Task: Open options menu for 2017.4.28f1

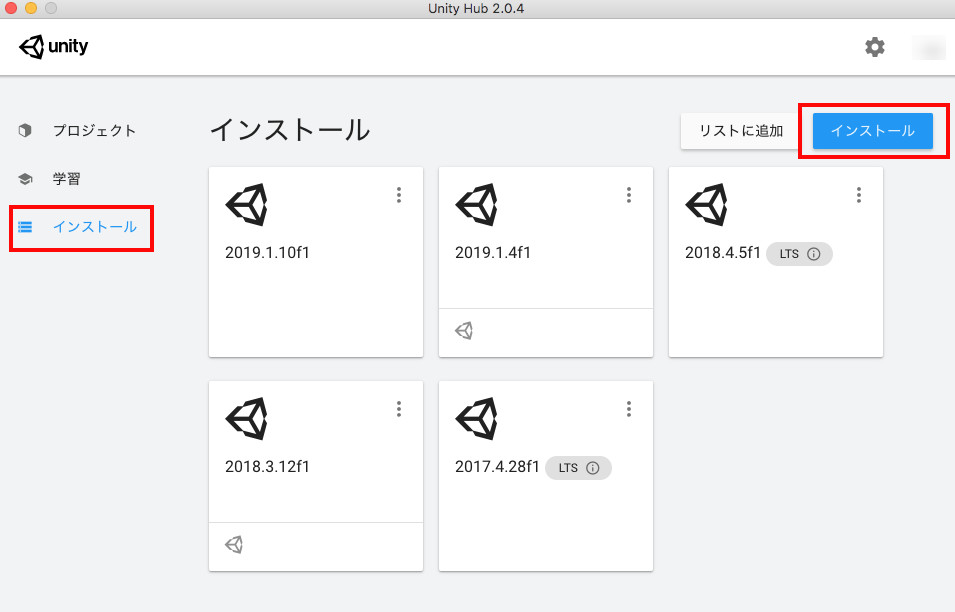Action: pos(629,409)
